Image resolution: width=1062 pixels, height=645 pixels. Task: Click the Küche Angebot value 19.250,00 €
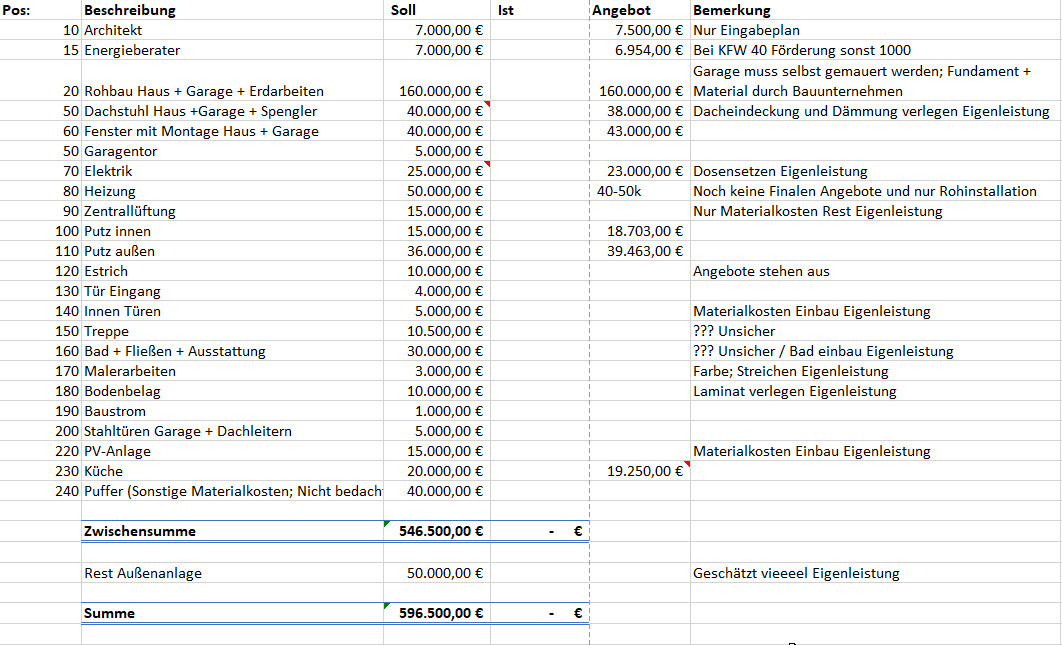(x=645, y=471)
